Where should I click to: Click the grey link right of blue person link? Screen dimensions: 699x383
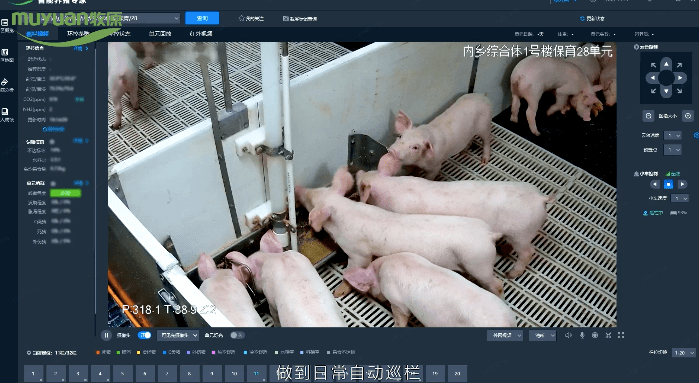pos(678,213)
